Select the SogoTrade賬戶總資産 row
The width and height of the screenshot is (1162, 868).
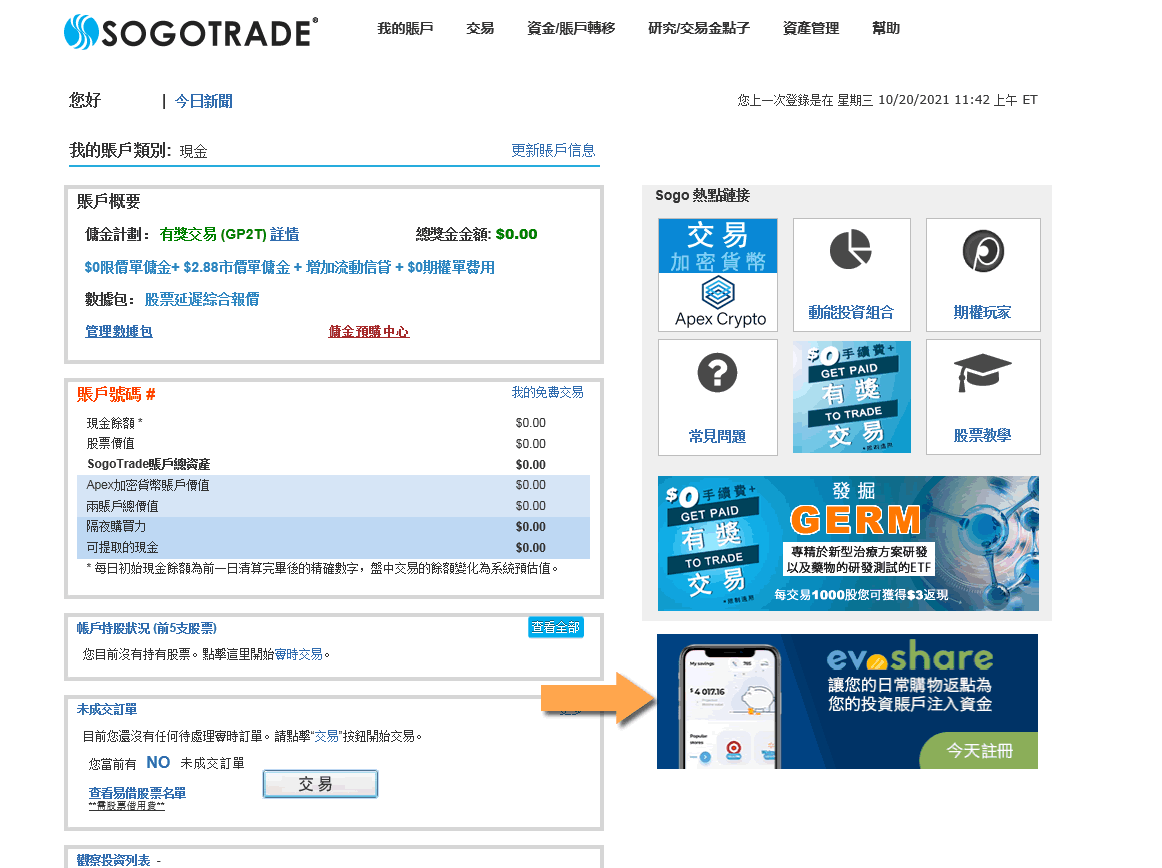click(333, 464)
